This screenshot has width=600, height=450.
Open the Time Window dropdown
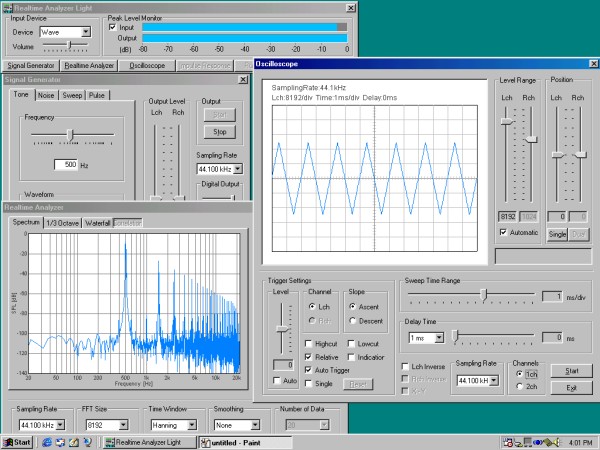tap(192, 425)
